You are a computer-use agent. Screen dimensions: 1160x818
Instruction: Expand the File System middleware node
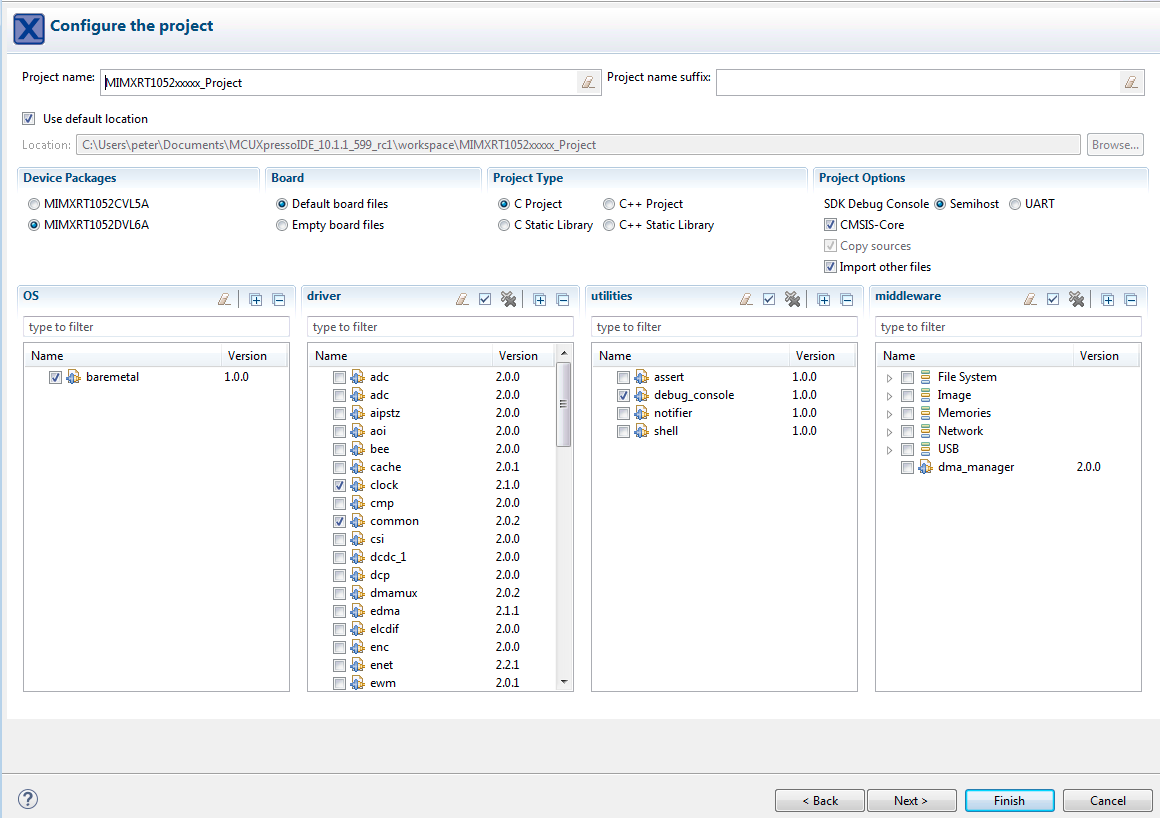click(x=889, y=378)
